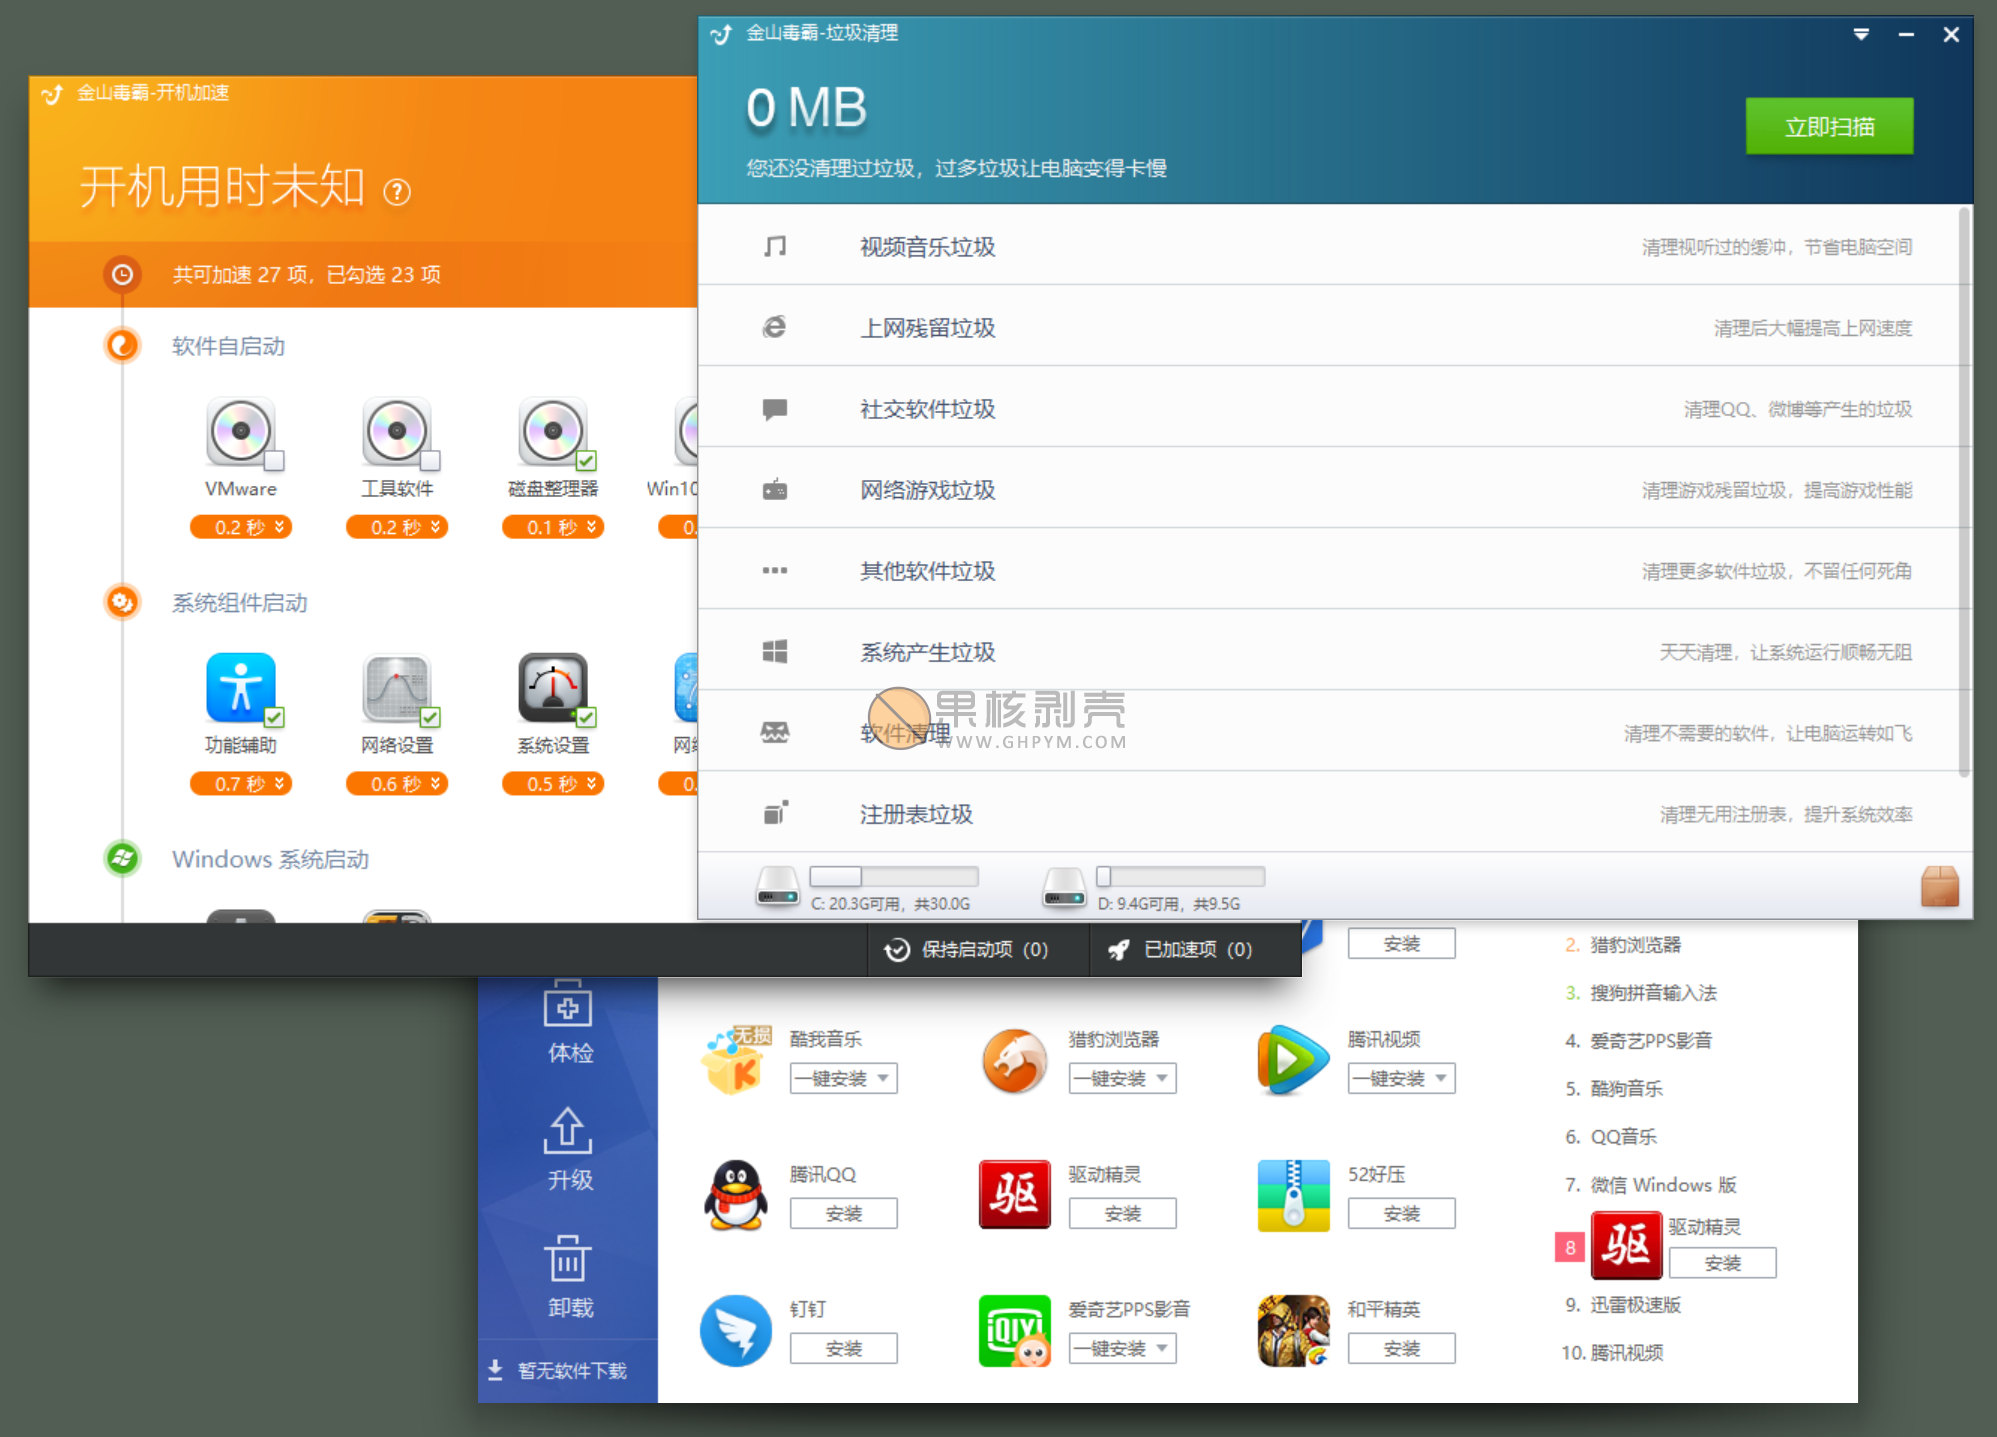Go to 体检 in the software manager sidebar
1997x1437 pixels.
pos(569,1021)
